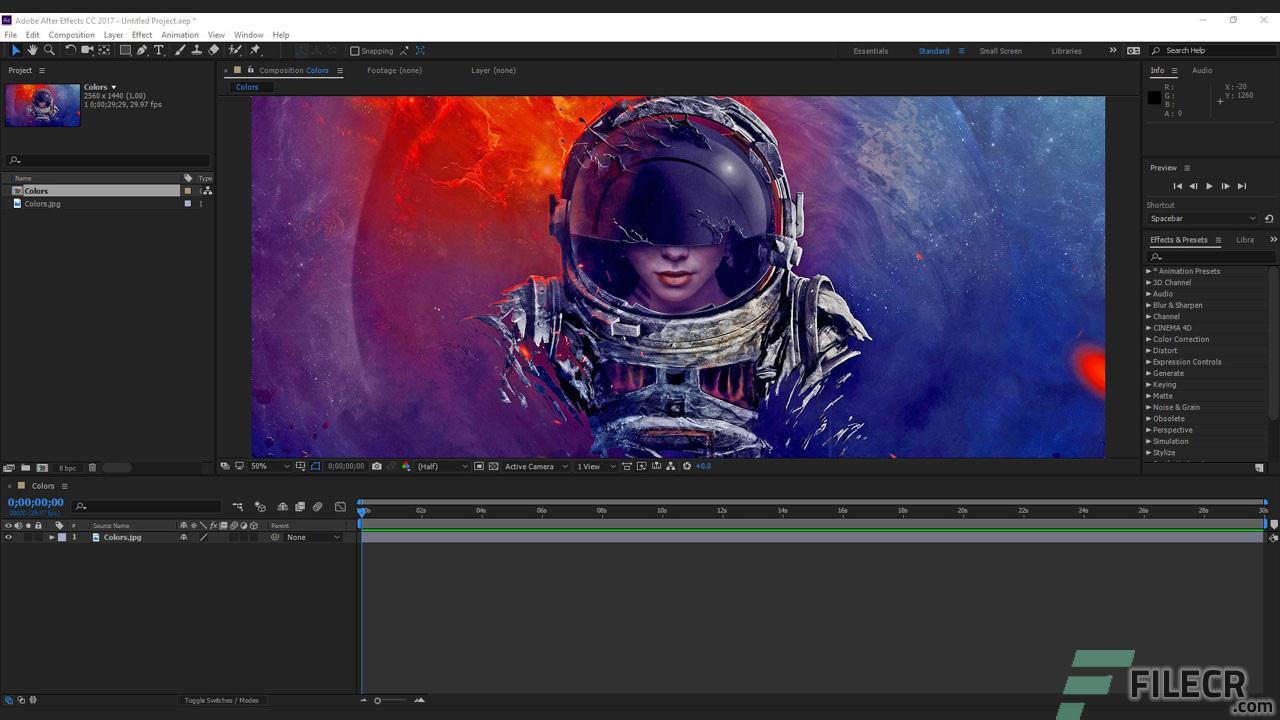Select the Puppet Pin tool
Viewport: 1280px width, 720px height.
point(255,50)
